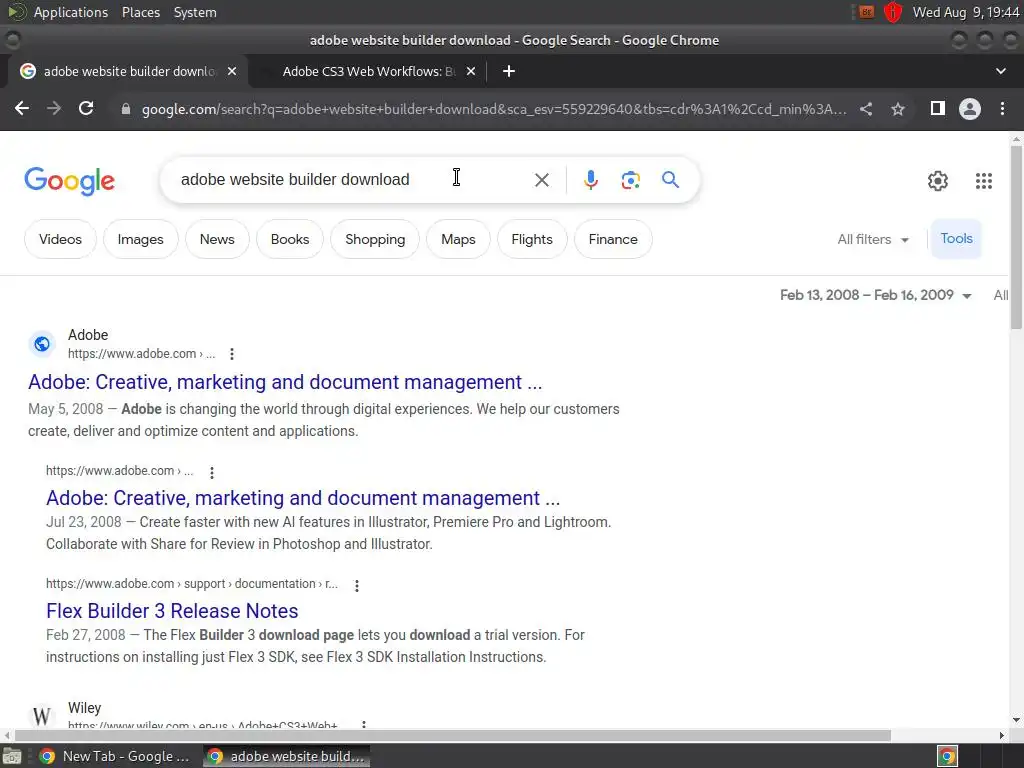Click the Chrome address bar URL
1024x768 pixels.
pyautogui.click(x=494, y=109)
